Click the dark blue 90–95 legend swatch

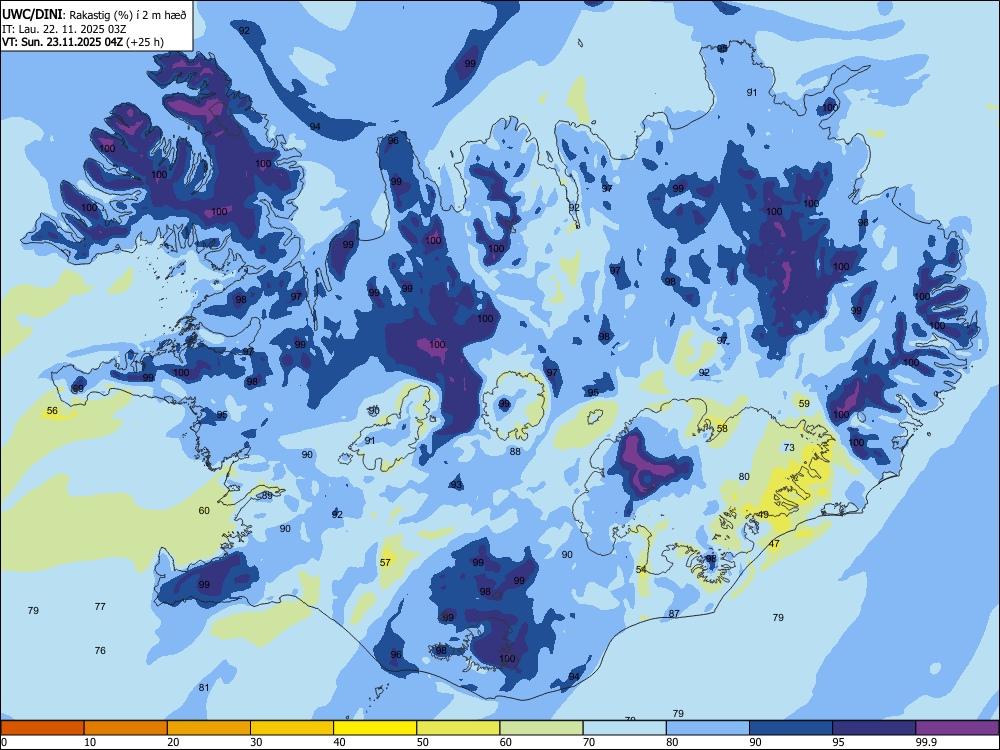click(791, 728)
